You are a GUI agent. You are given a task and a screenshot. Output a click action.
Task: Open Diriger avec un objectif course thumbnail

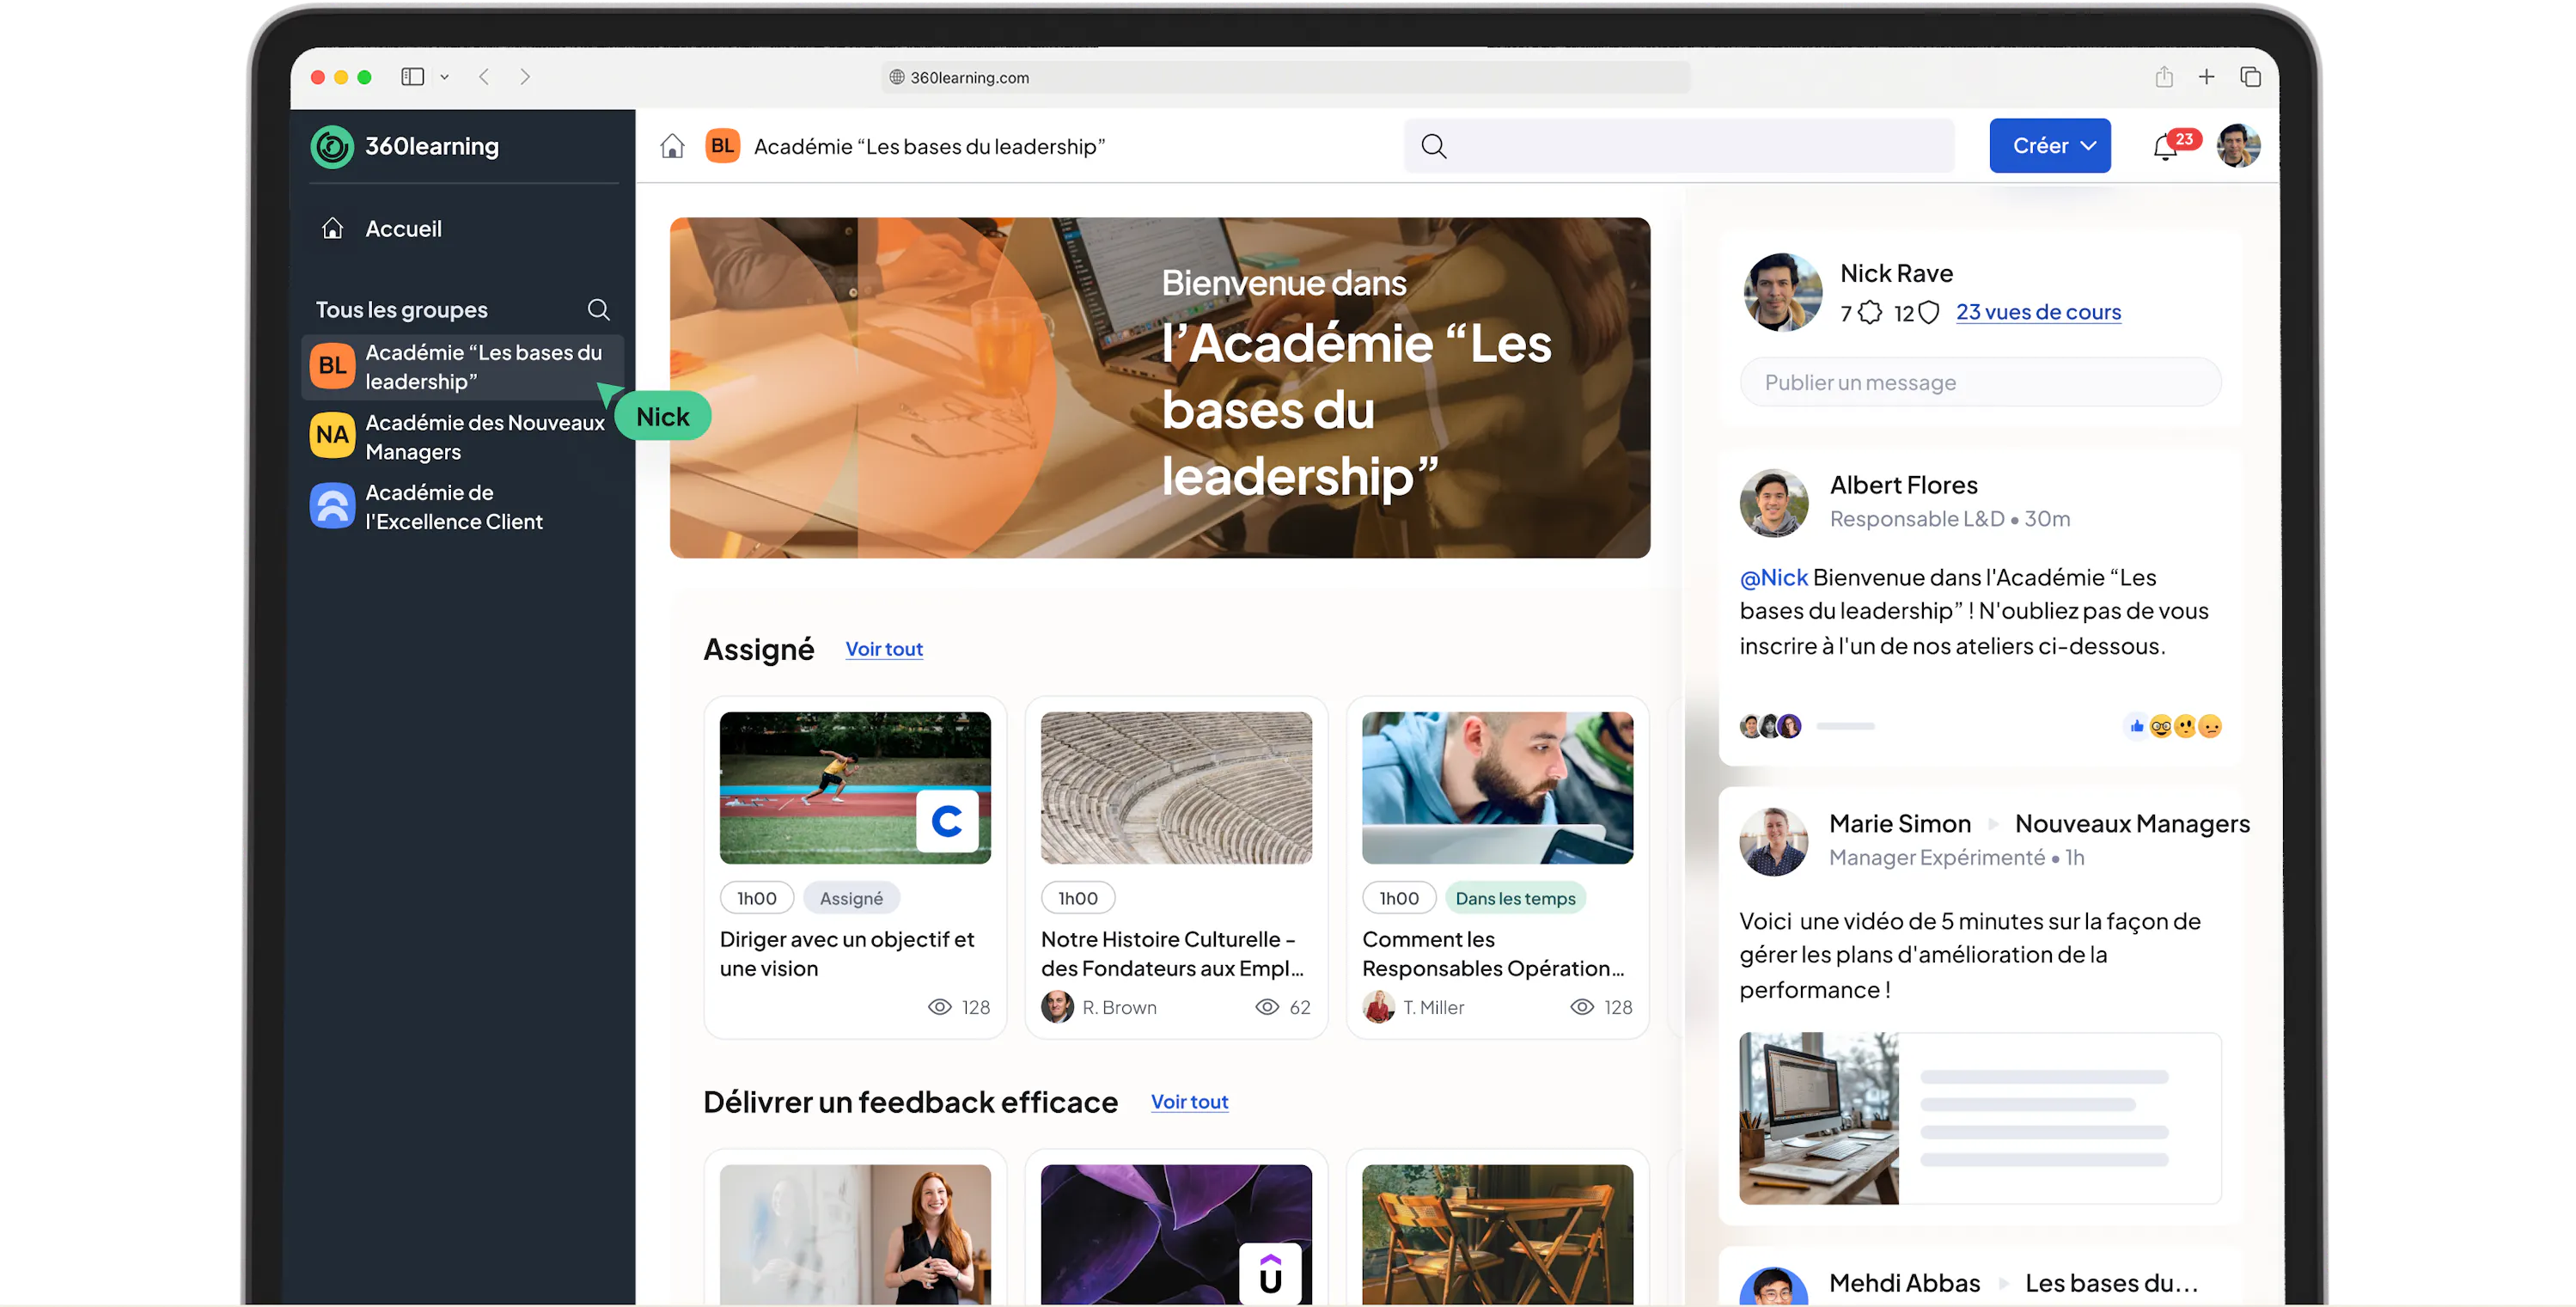tap(855, 787)
